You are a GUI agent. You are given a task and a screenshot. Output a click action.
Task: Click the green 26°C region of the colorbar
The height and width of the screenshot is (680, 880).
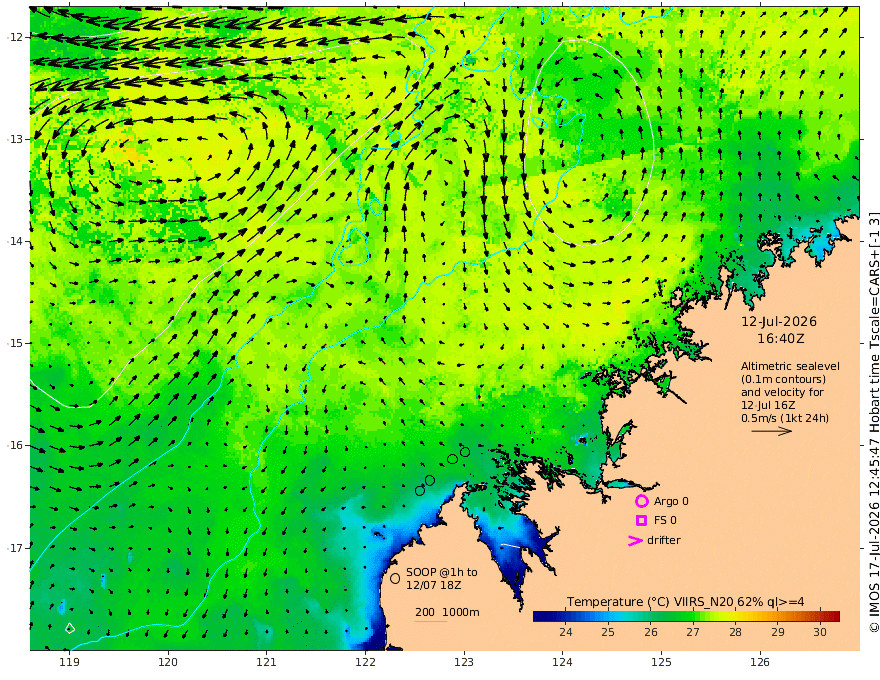pos(650,617)
